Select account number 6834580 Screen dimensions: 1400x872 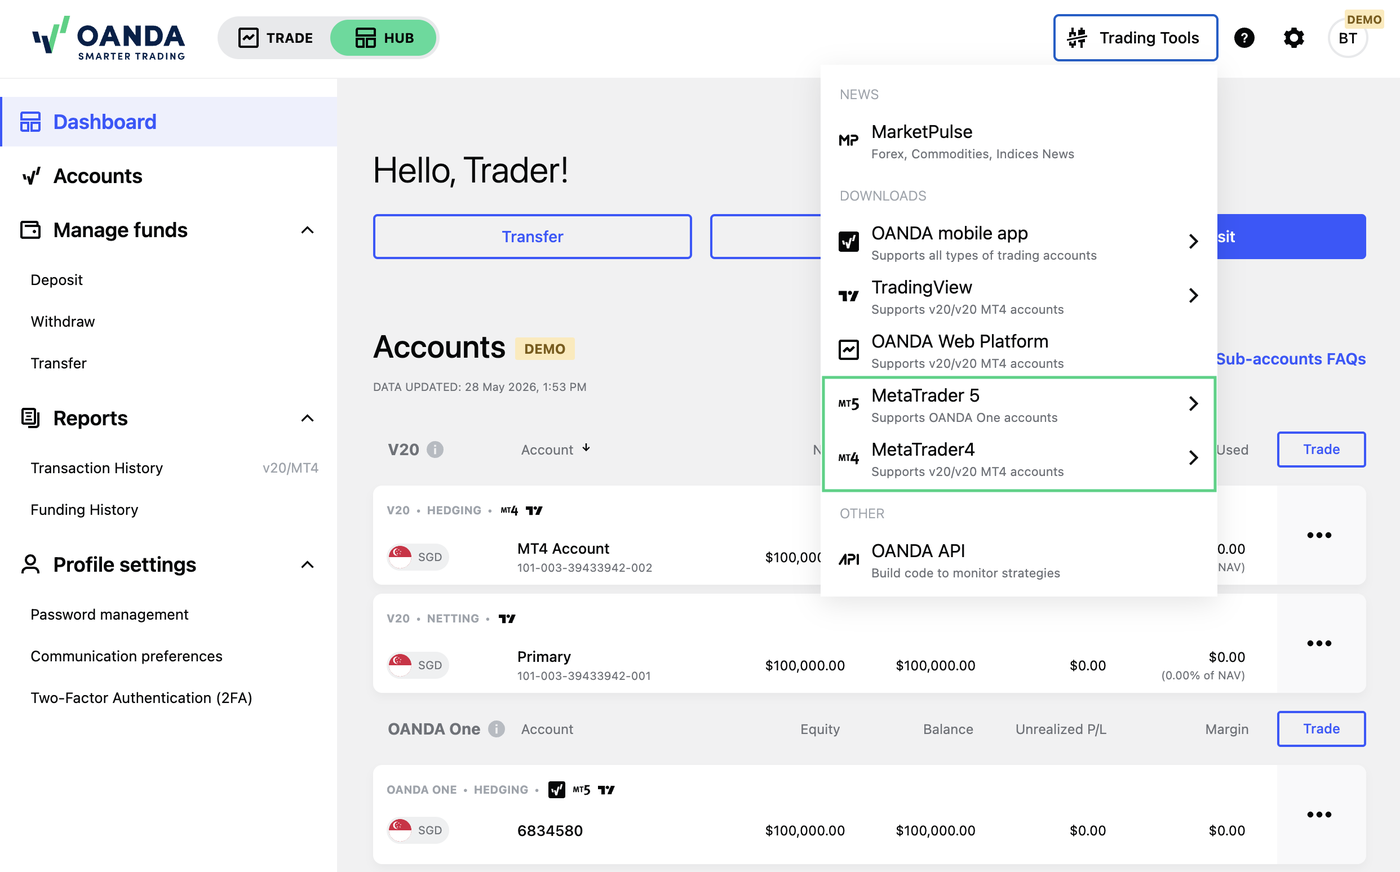[x=550, y=831]
